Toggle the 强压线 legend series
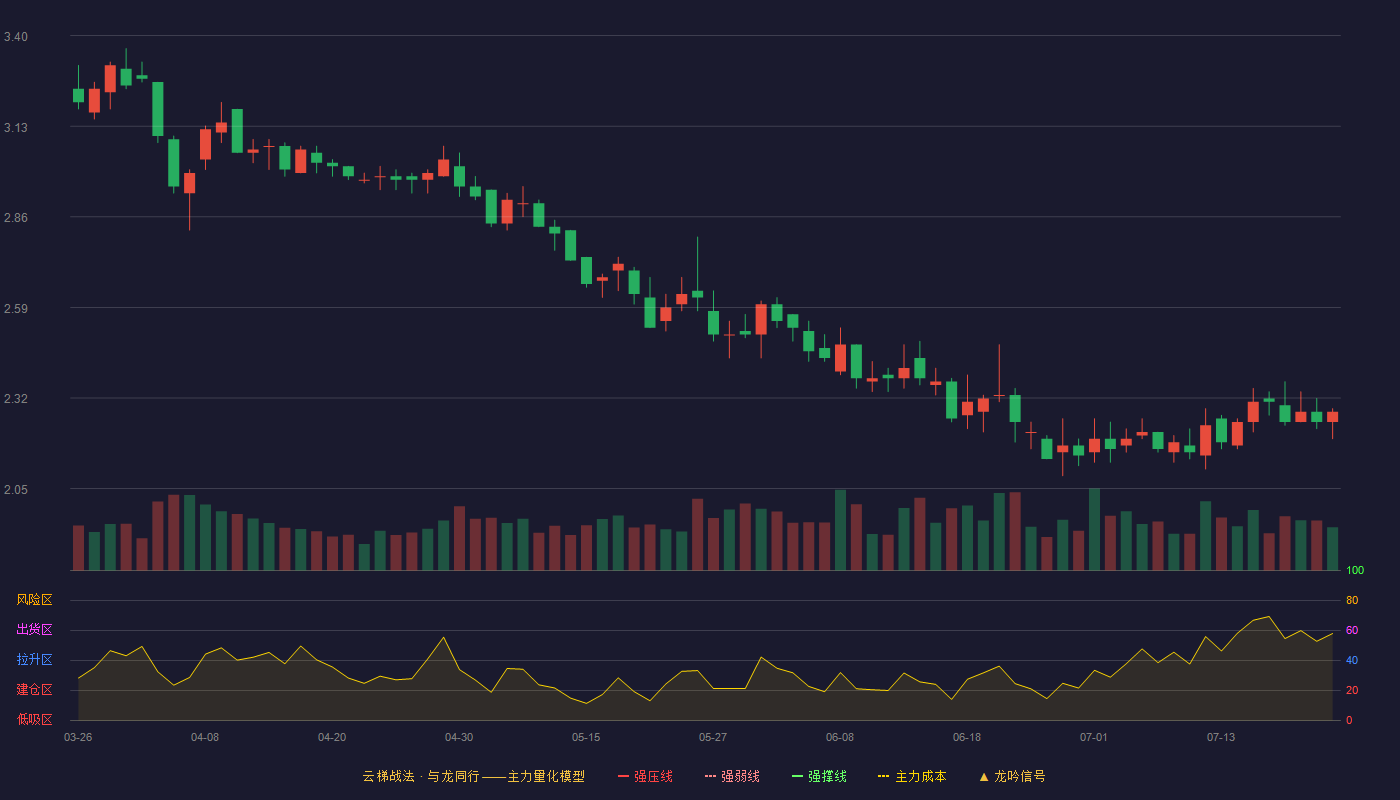The width and height of the screenshot is (1400, 800). tap(645, 776)
